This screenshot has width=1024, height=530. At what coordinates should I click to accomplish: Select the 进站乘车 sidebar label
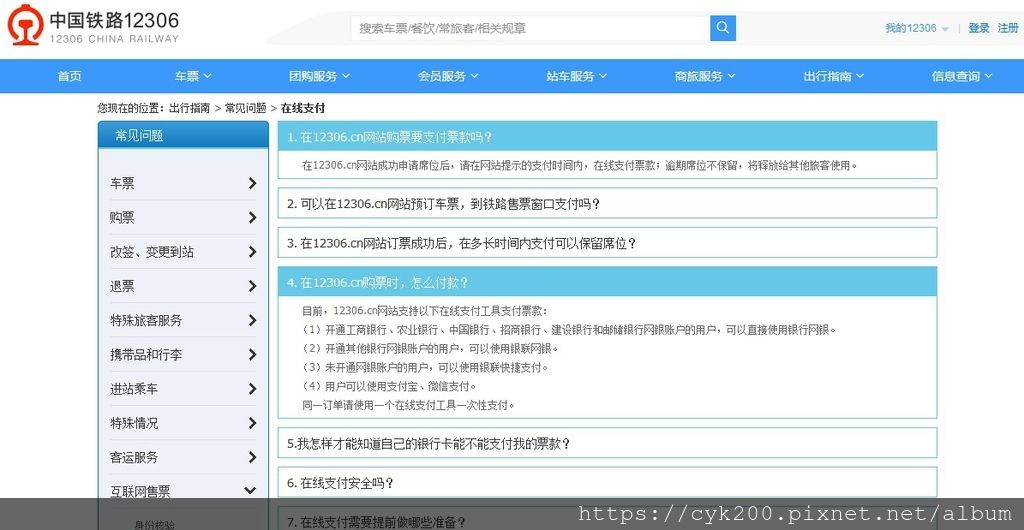coord(134,389)
